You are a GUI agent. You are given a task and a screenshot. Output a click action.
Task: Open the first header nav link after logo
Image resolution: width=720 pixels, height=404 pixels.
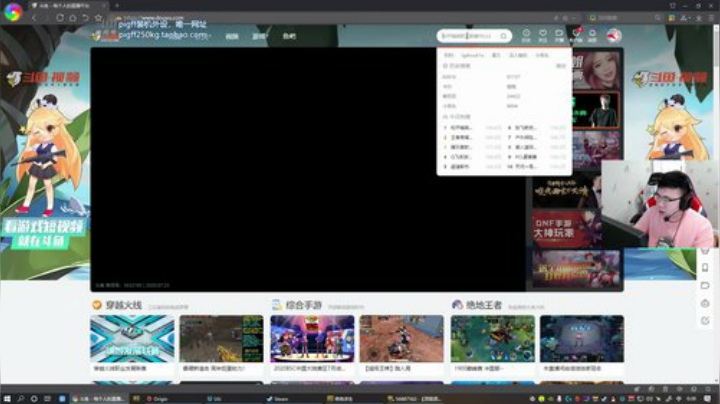pyautogui.click(x=232, y=36)
